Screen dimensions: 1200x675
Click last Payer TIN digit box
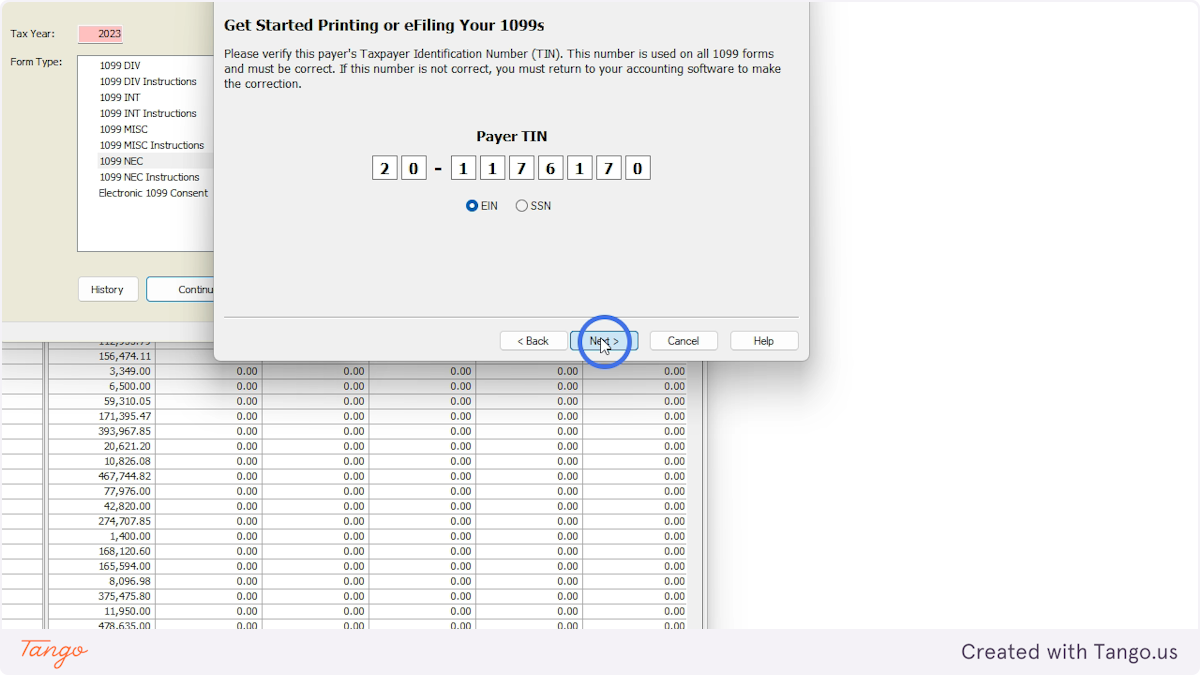pyautogui.click(x=638, y=168)
